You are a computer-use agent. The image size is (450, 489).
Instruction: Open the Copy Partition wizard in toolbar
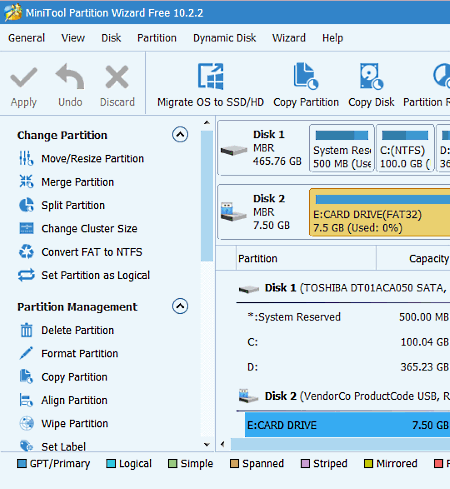point(306,85)
